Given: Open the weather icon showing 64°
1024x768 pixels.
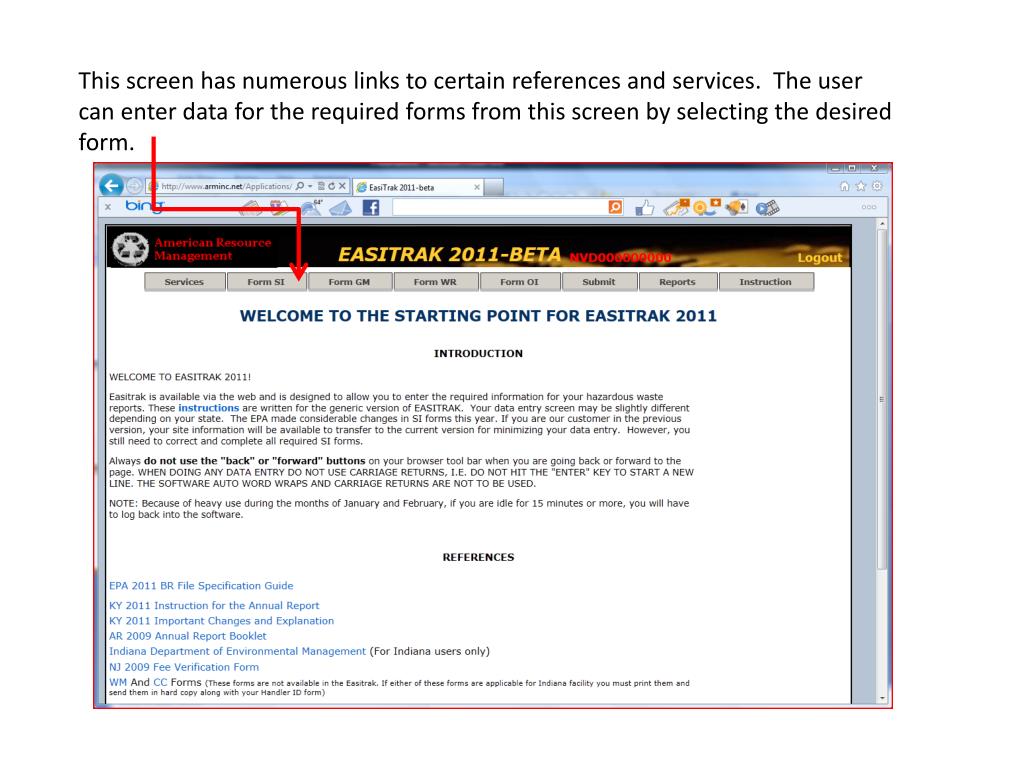Looking at the screenshot, I should [x=312, y=207].
